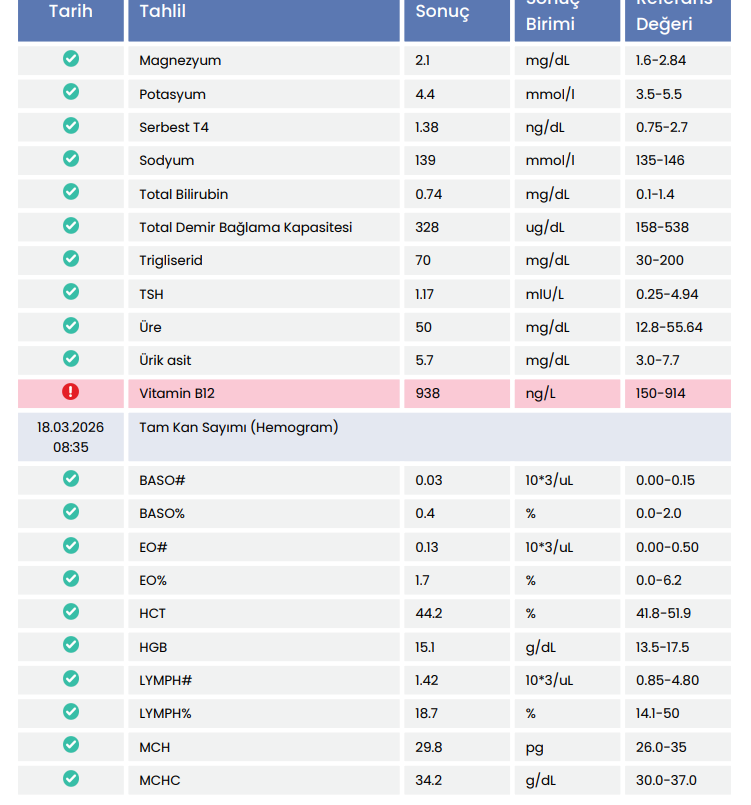Click the green status icon for TSH
Viewport: 751px width, 805px height.
point(71,292)
